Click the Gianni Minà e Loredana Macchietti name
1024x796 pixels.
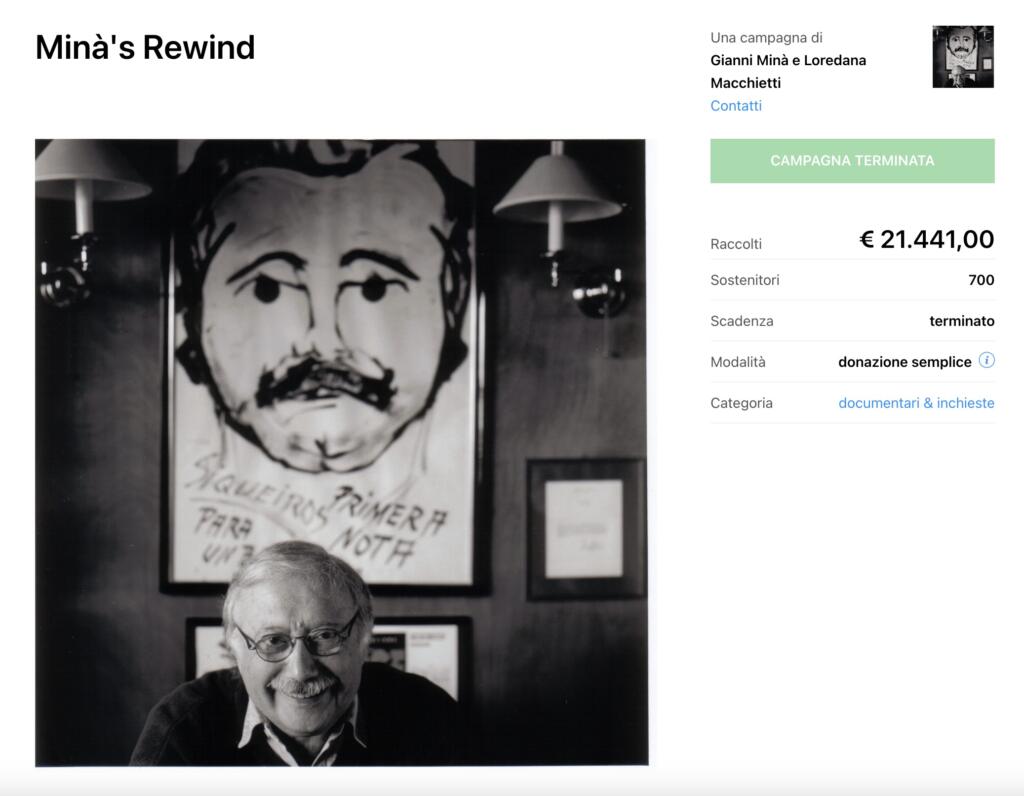pos(788,71)
